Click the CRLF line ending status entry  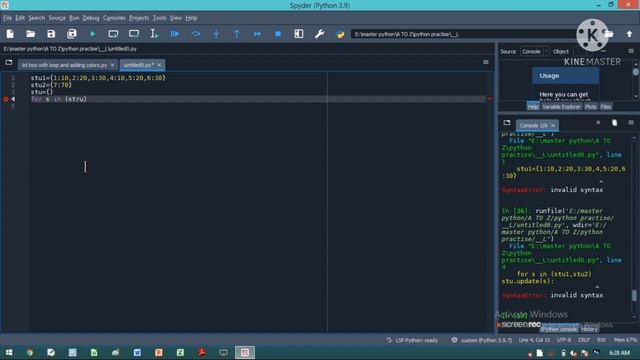click(584, 340)
